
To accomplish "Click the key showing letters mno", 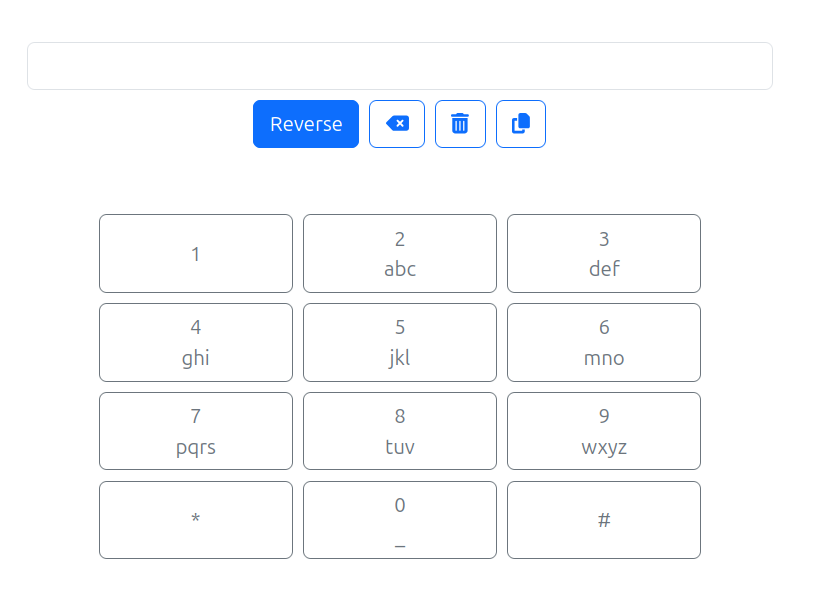I will (x=604, y=342).
